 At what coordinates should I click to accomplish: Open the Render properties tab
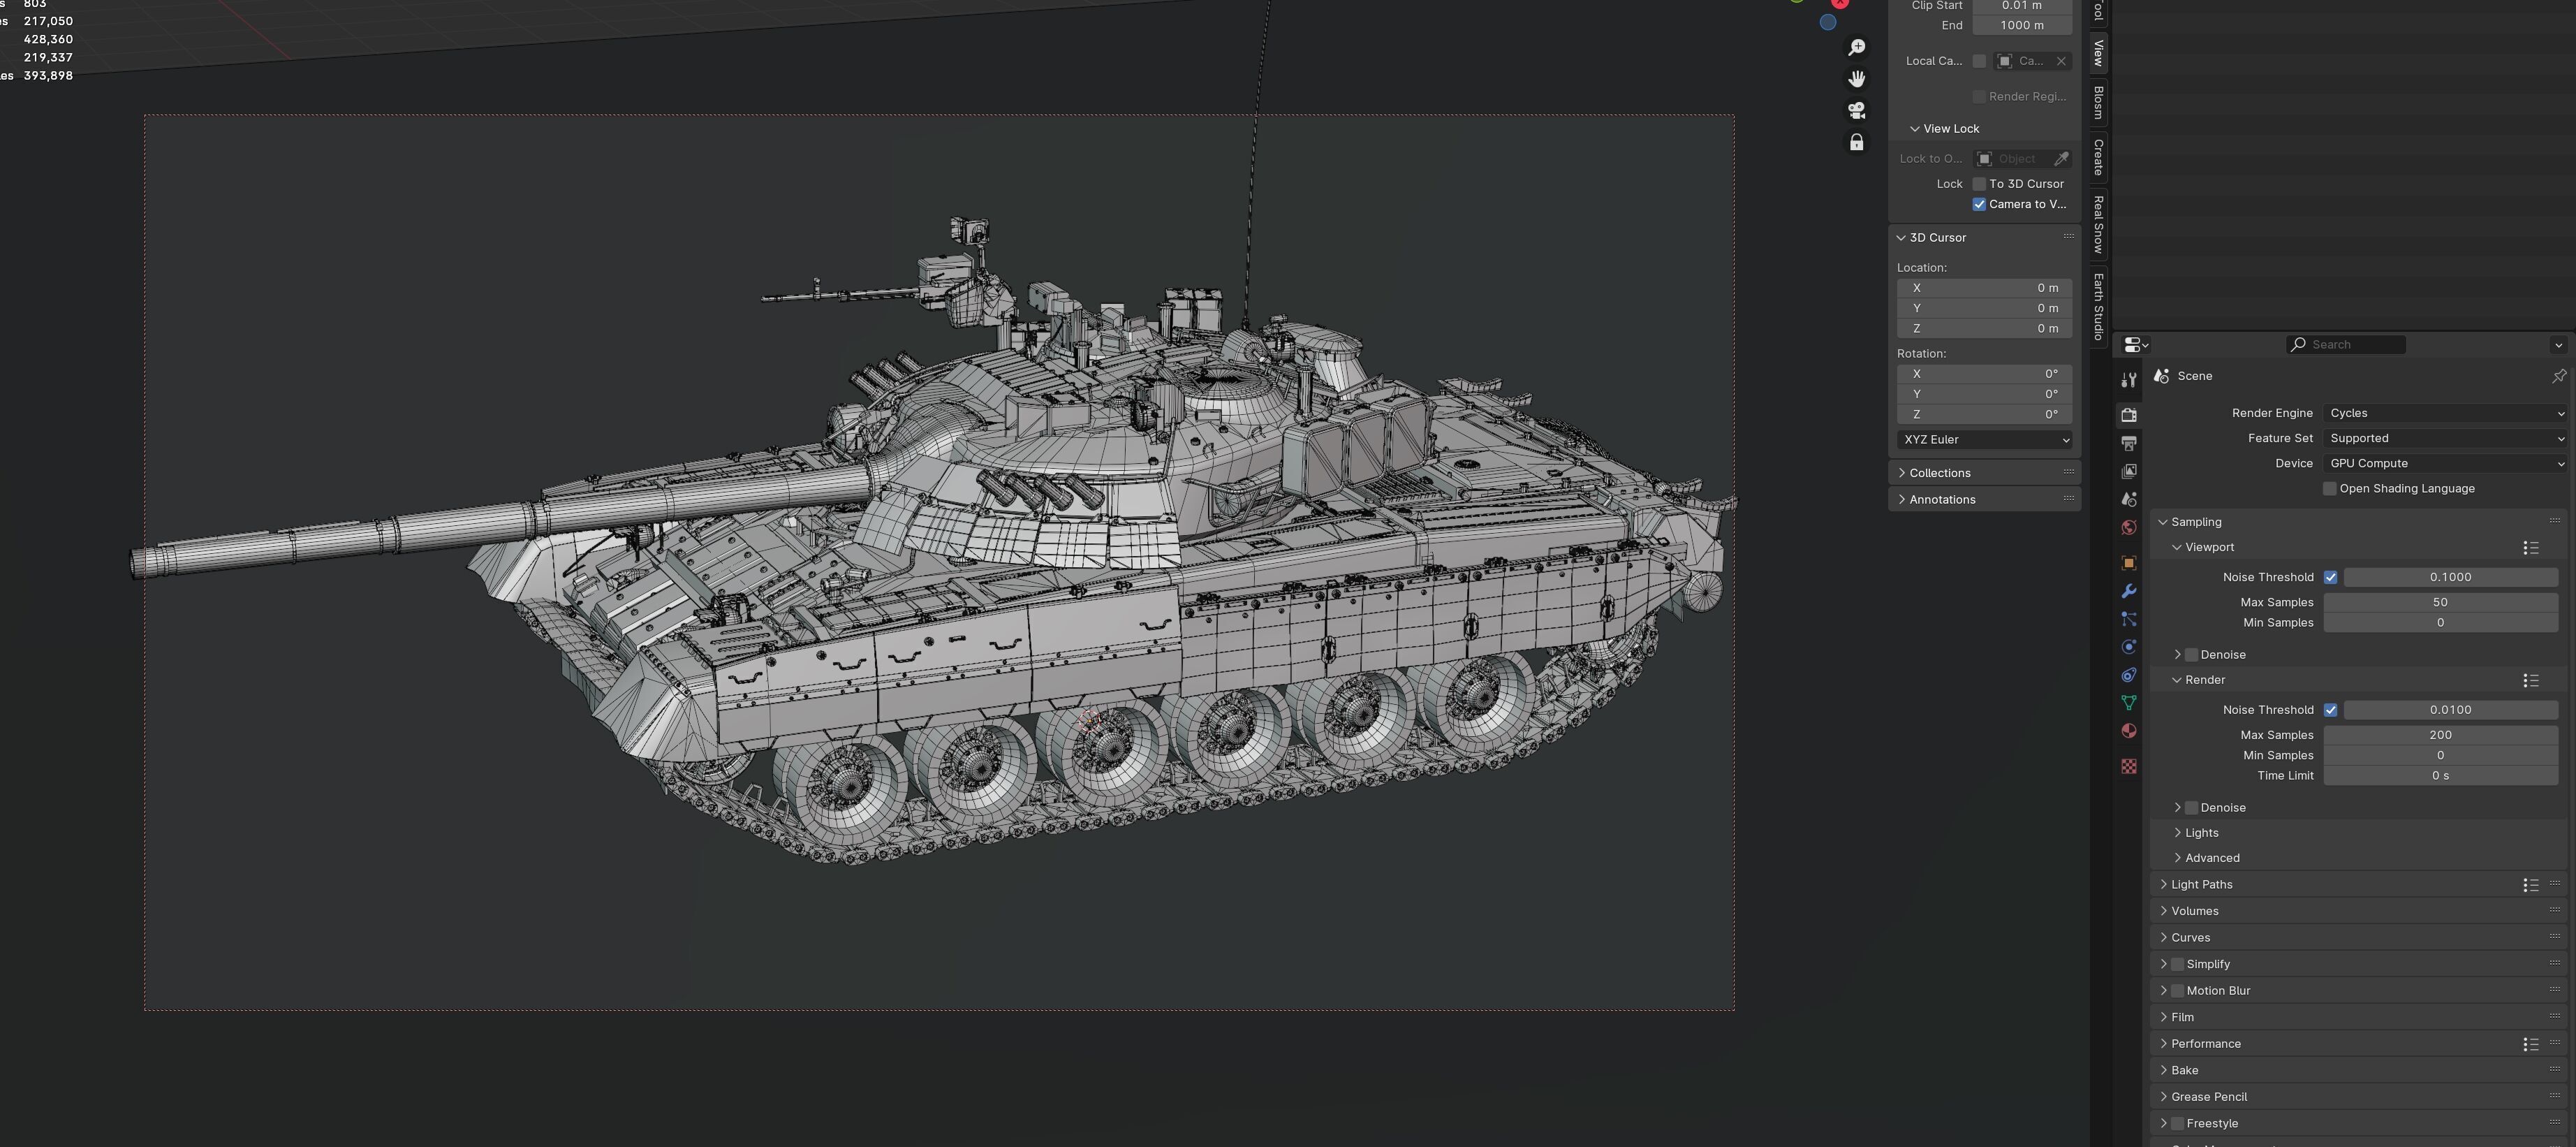pos(2129,414)
